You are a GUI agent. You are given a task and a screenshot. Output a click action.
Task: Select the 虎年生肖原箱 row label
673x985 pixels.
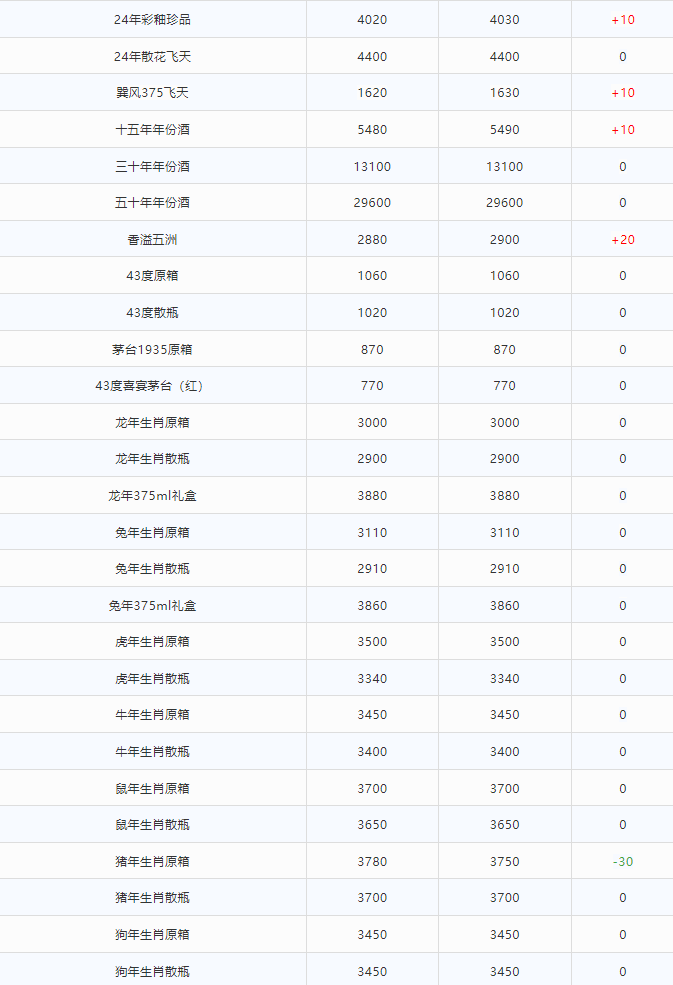pyautogui.click(x=152, y=642)
